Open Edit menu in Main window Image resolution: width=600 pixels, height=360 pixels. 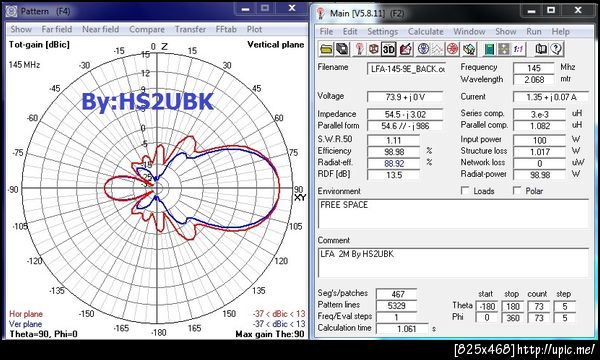tap(350, 32)
